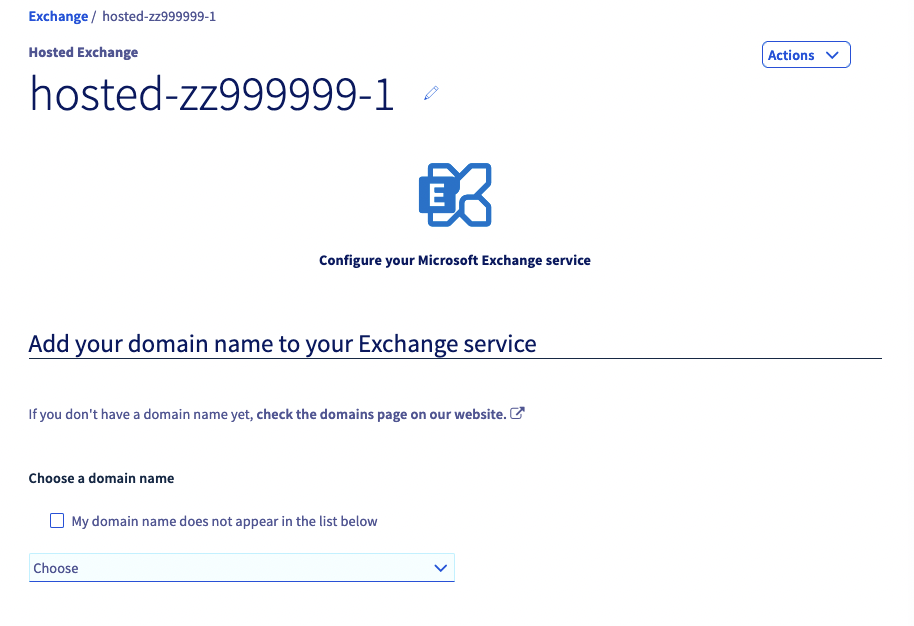Click the 'Add your domain name' section heading
Image resolution: width=914 pixels, height=626 pixels.
(281, 343)
